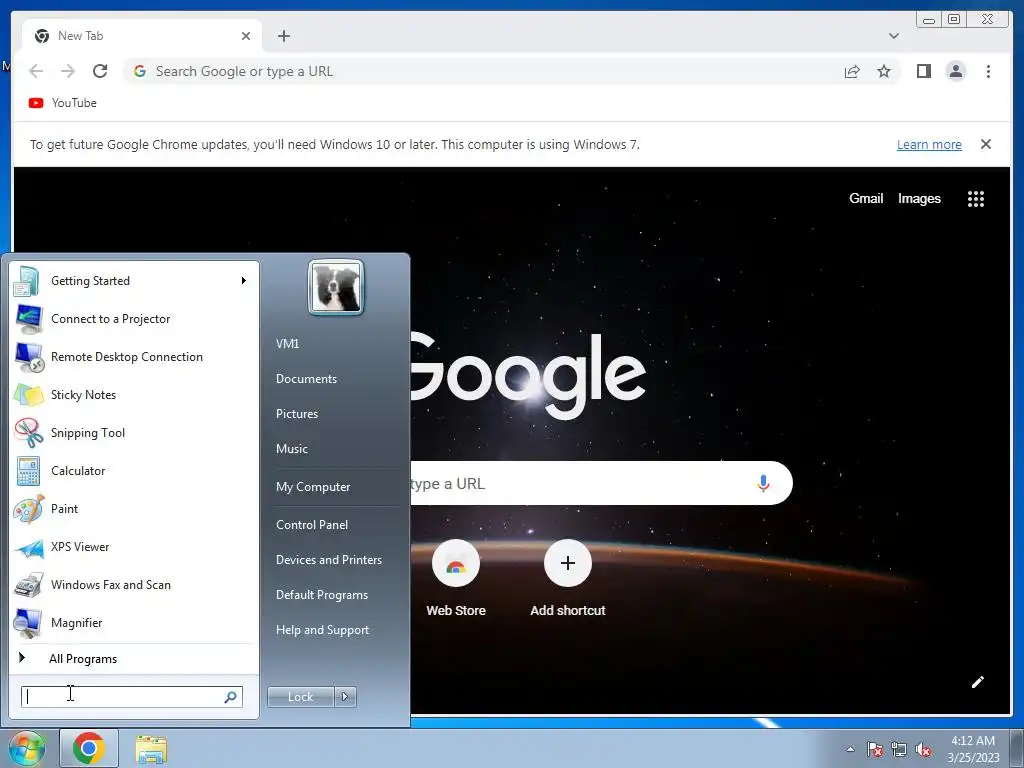
Task: Launch Snipping Tool scissors icon
Action: [28, 433]
